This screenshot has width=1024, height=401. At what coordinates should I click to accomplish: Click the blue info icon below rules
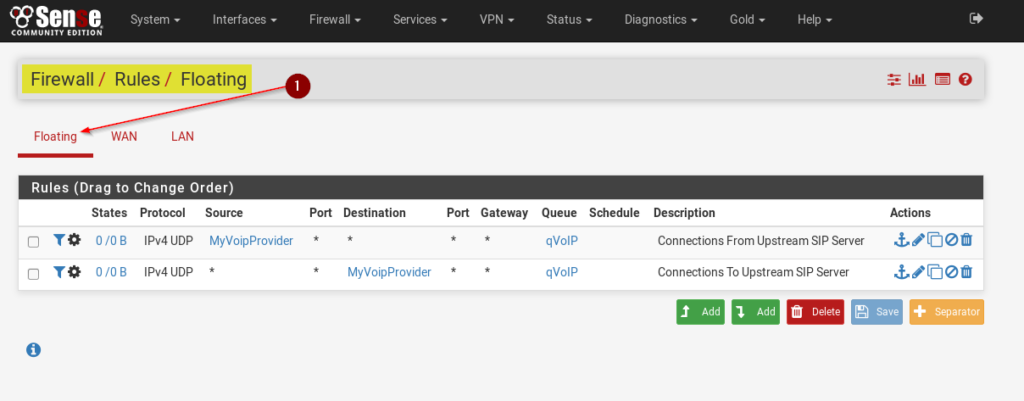tap(33, 349)
